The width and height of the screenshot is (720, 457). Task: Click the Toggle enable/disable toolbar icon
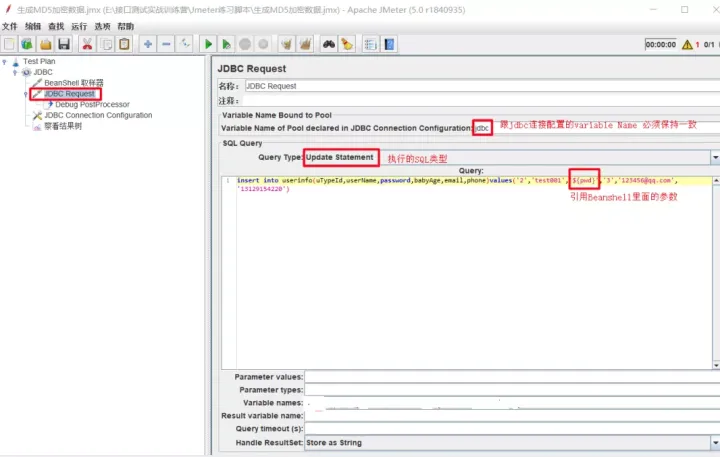tap(185, 45)
